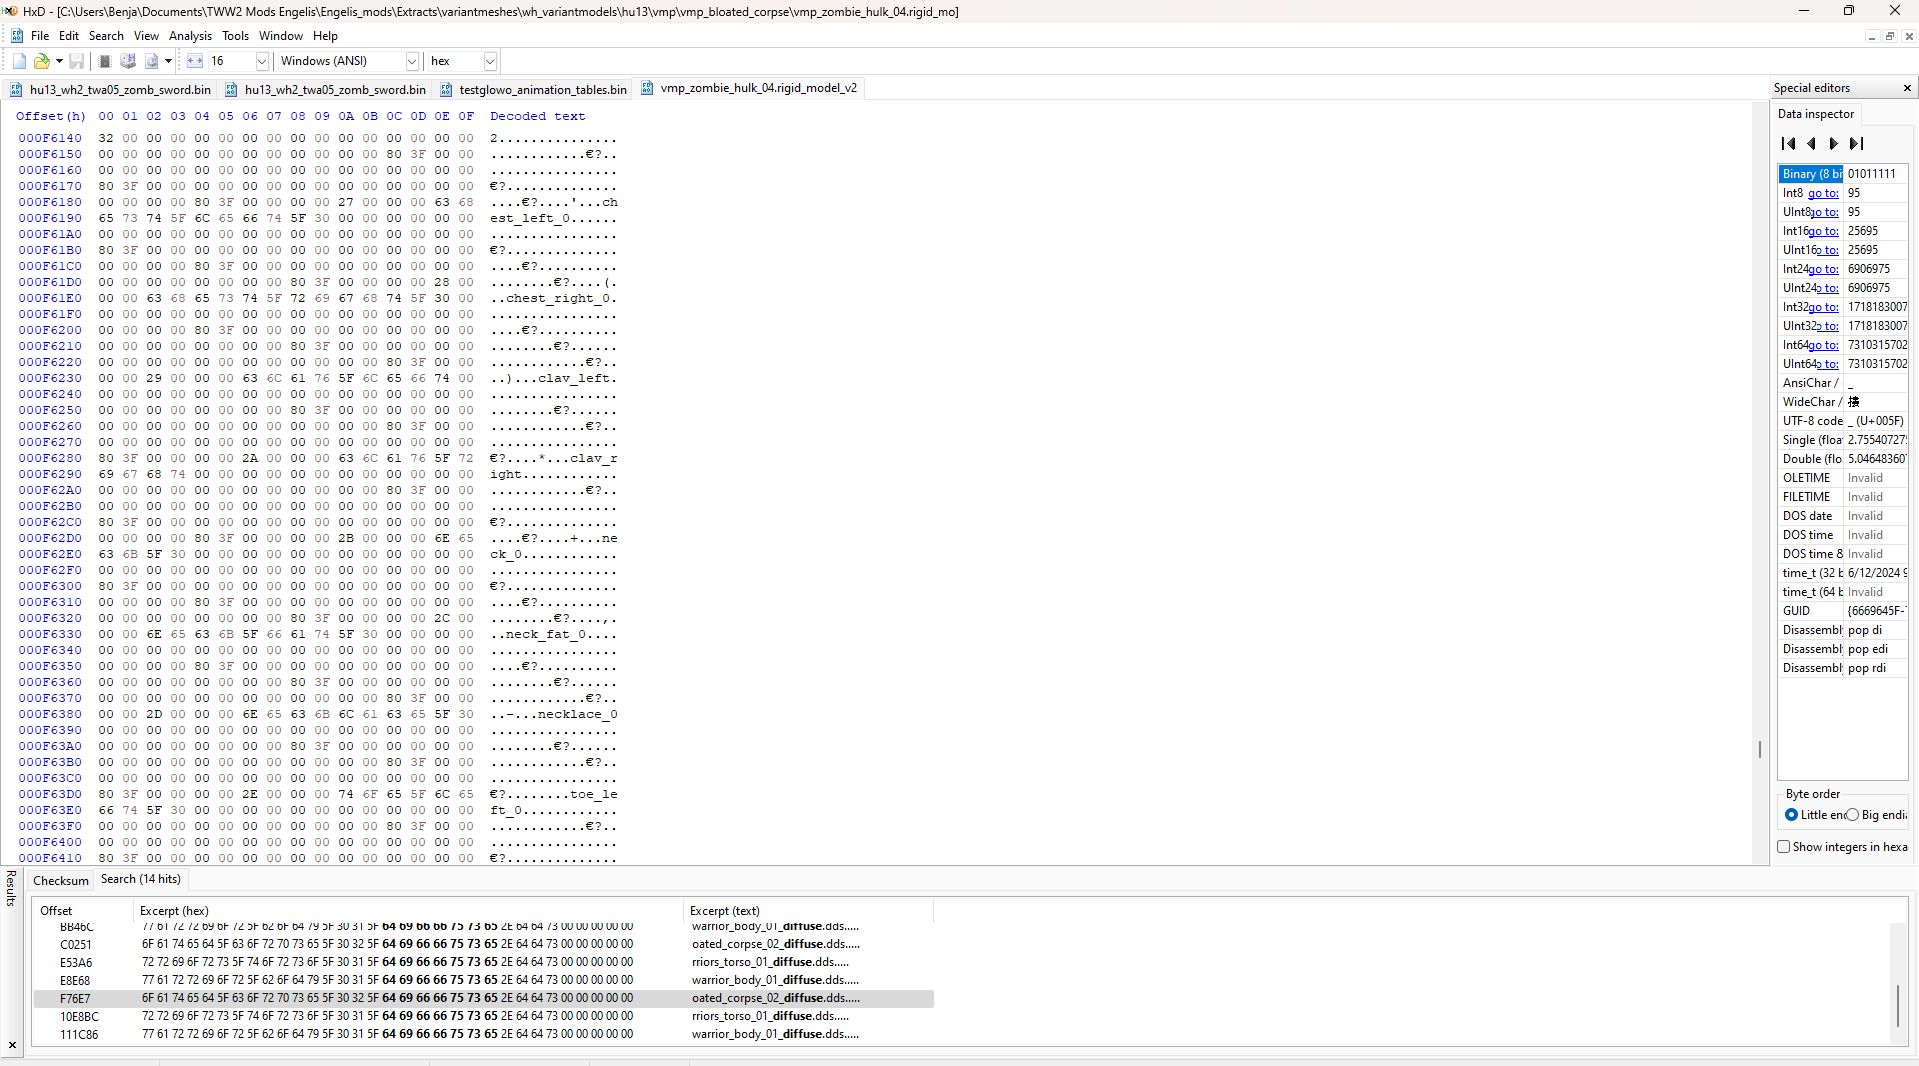Click the results list vertical scrollbar thumb
The image size is (1919, 1066).
pyautogui.click(x=1897, y=1006)
